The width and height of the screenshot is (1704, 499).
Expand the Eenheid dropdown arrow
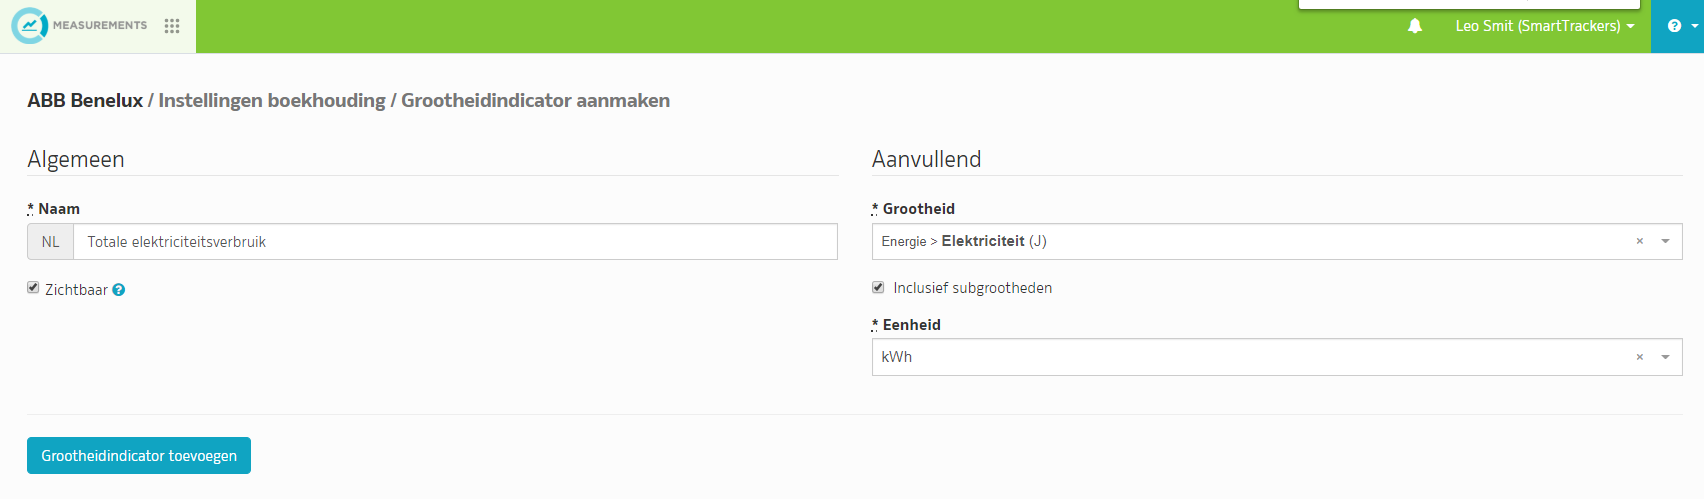[x=1666, y=357]
